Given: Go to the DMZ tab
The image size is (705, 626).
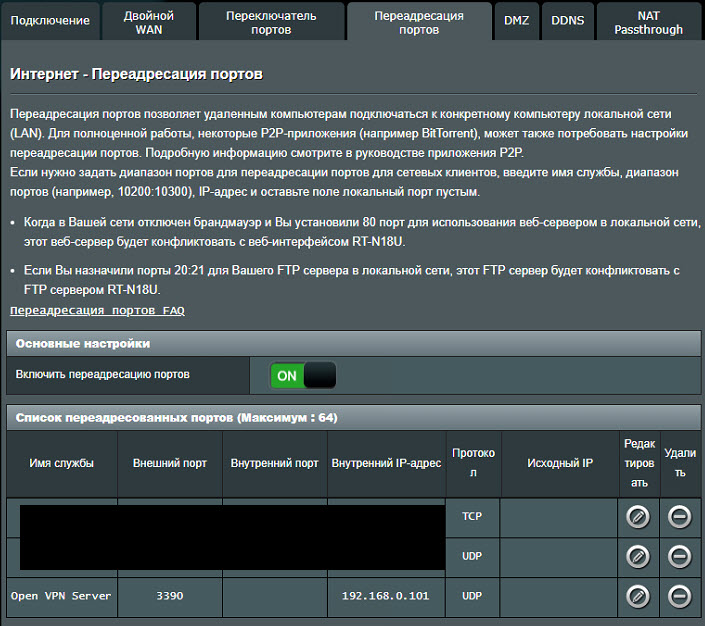Looking at the screenshot, I should tap(517, 21).
